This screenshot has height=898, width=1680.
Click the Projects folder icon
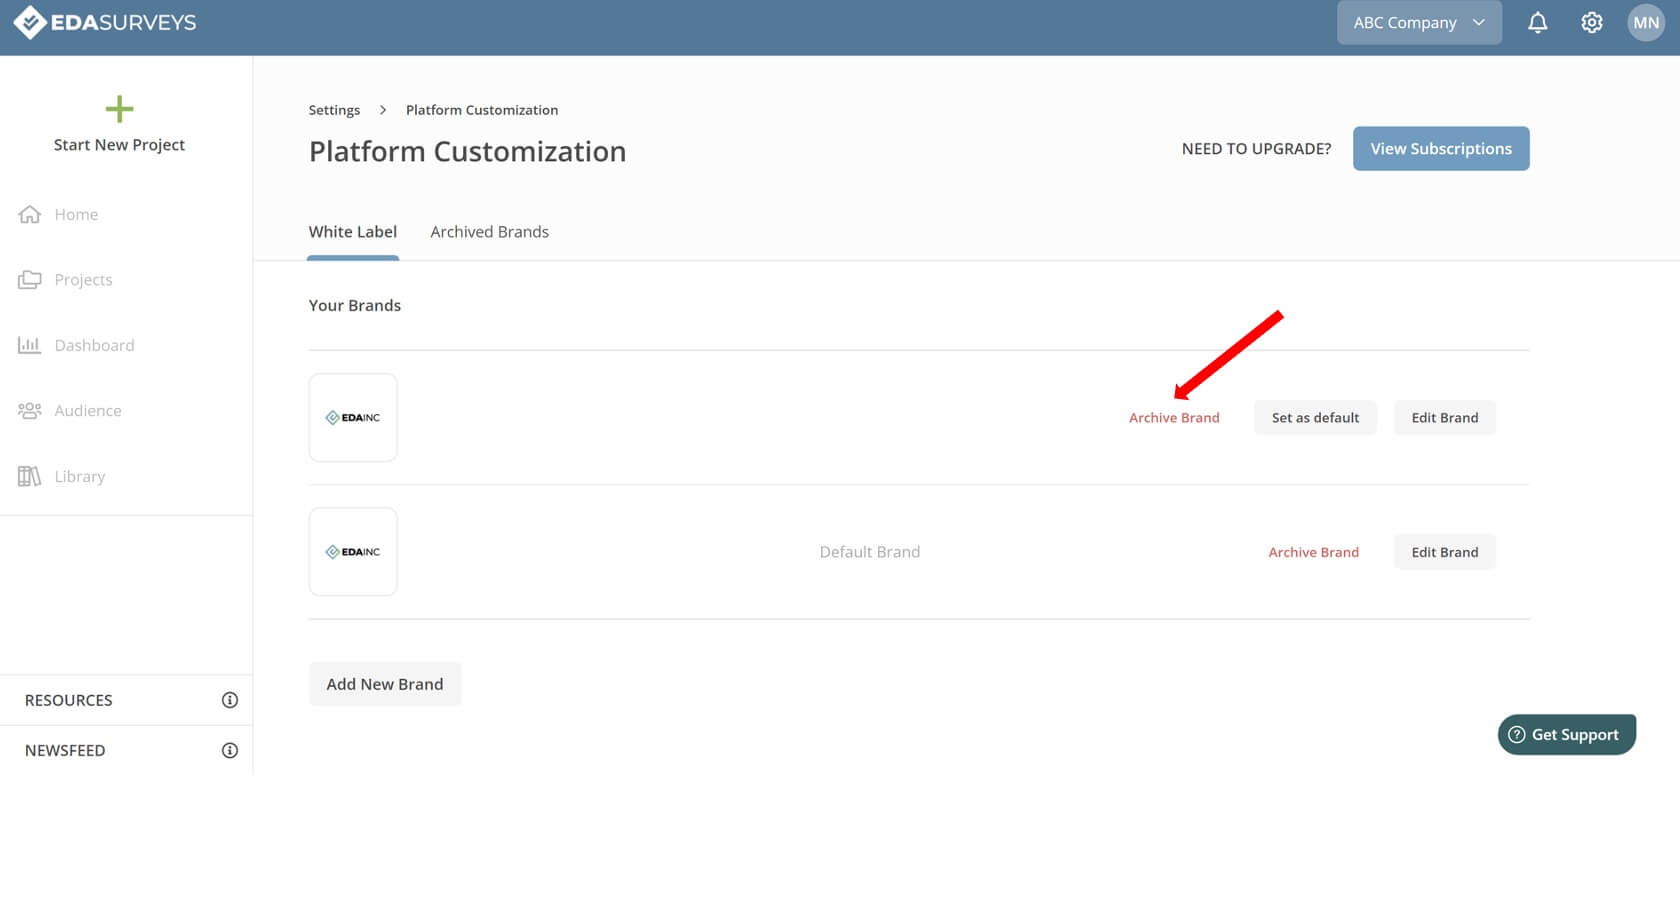30,280
